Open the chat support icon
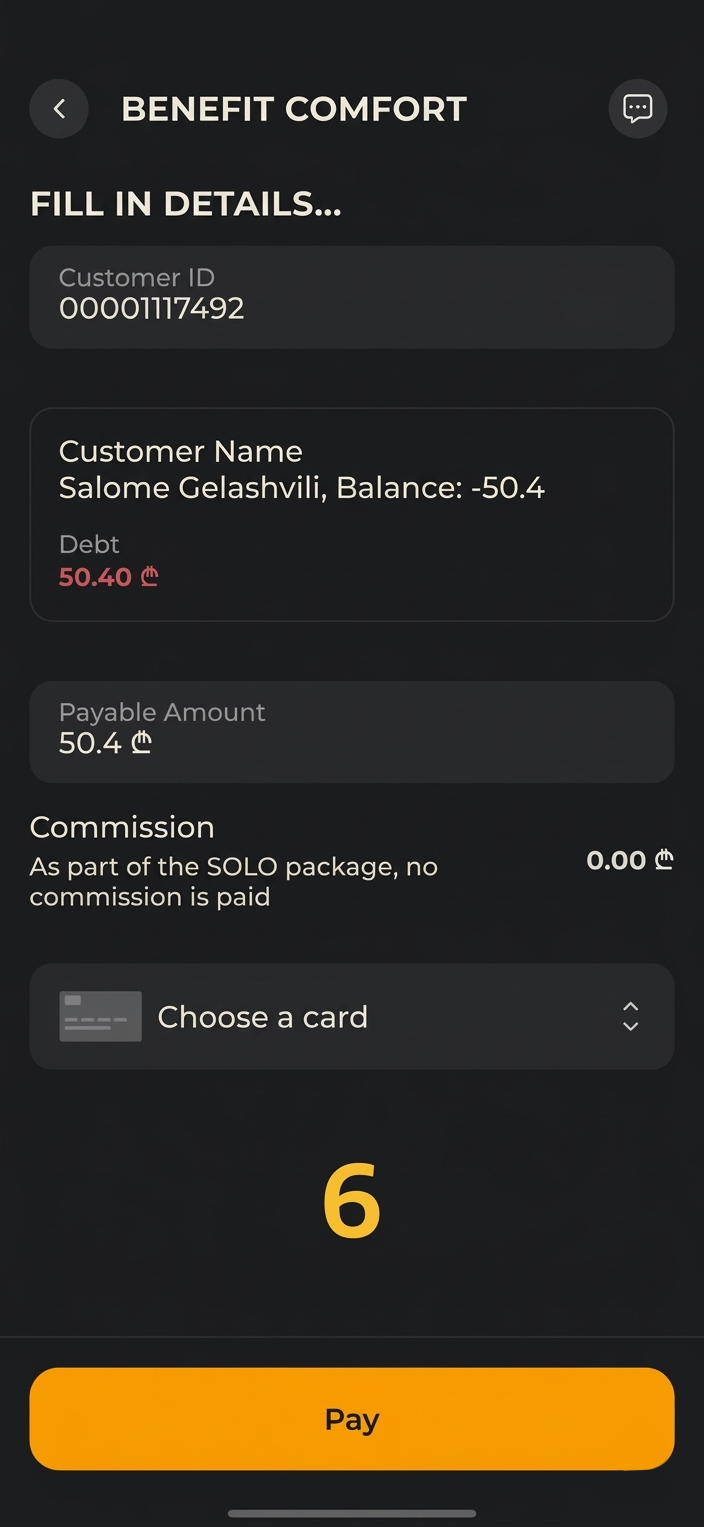 click(637, 108)
